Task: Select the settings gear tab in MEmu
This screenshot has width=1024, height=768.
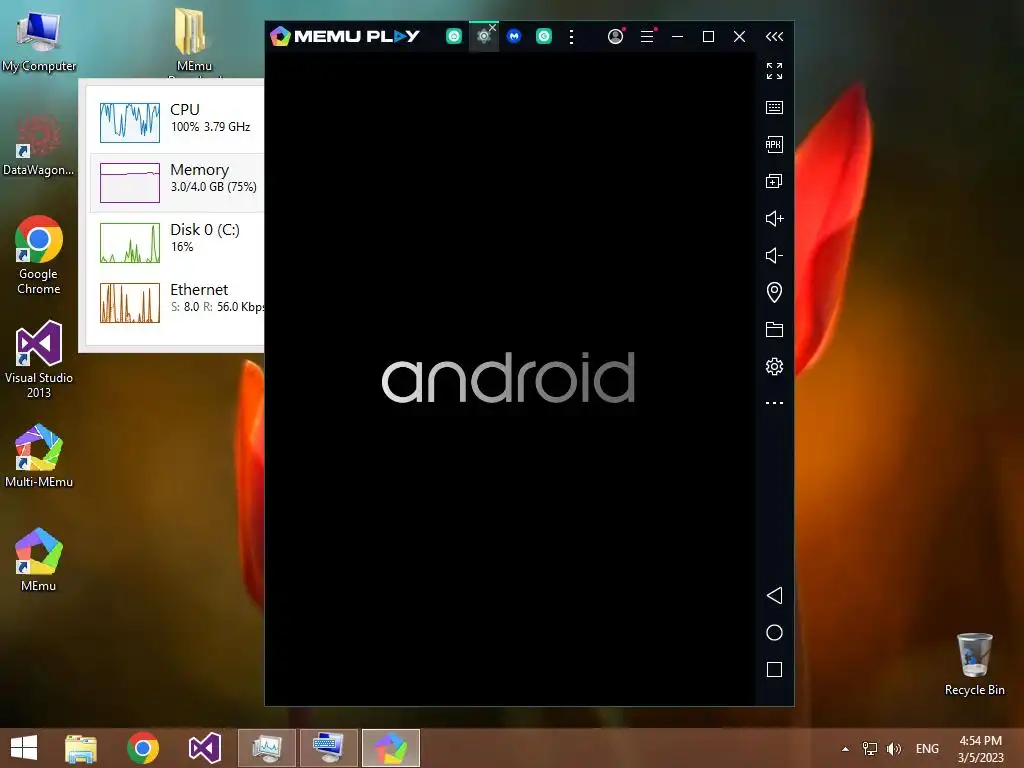Action: pyautogui.click(x=483, y=37)
